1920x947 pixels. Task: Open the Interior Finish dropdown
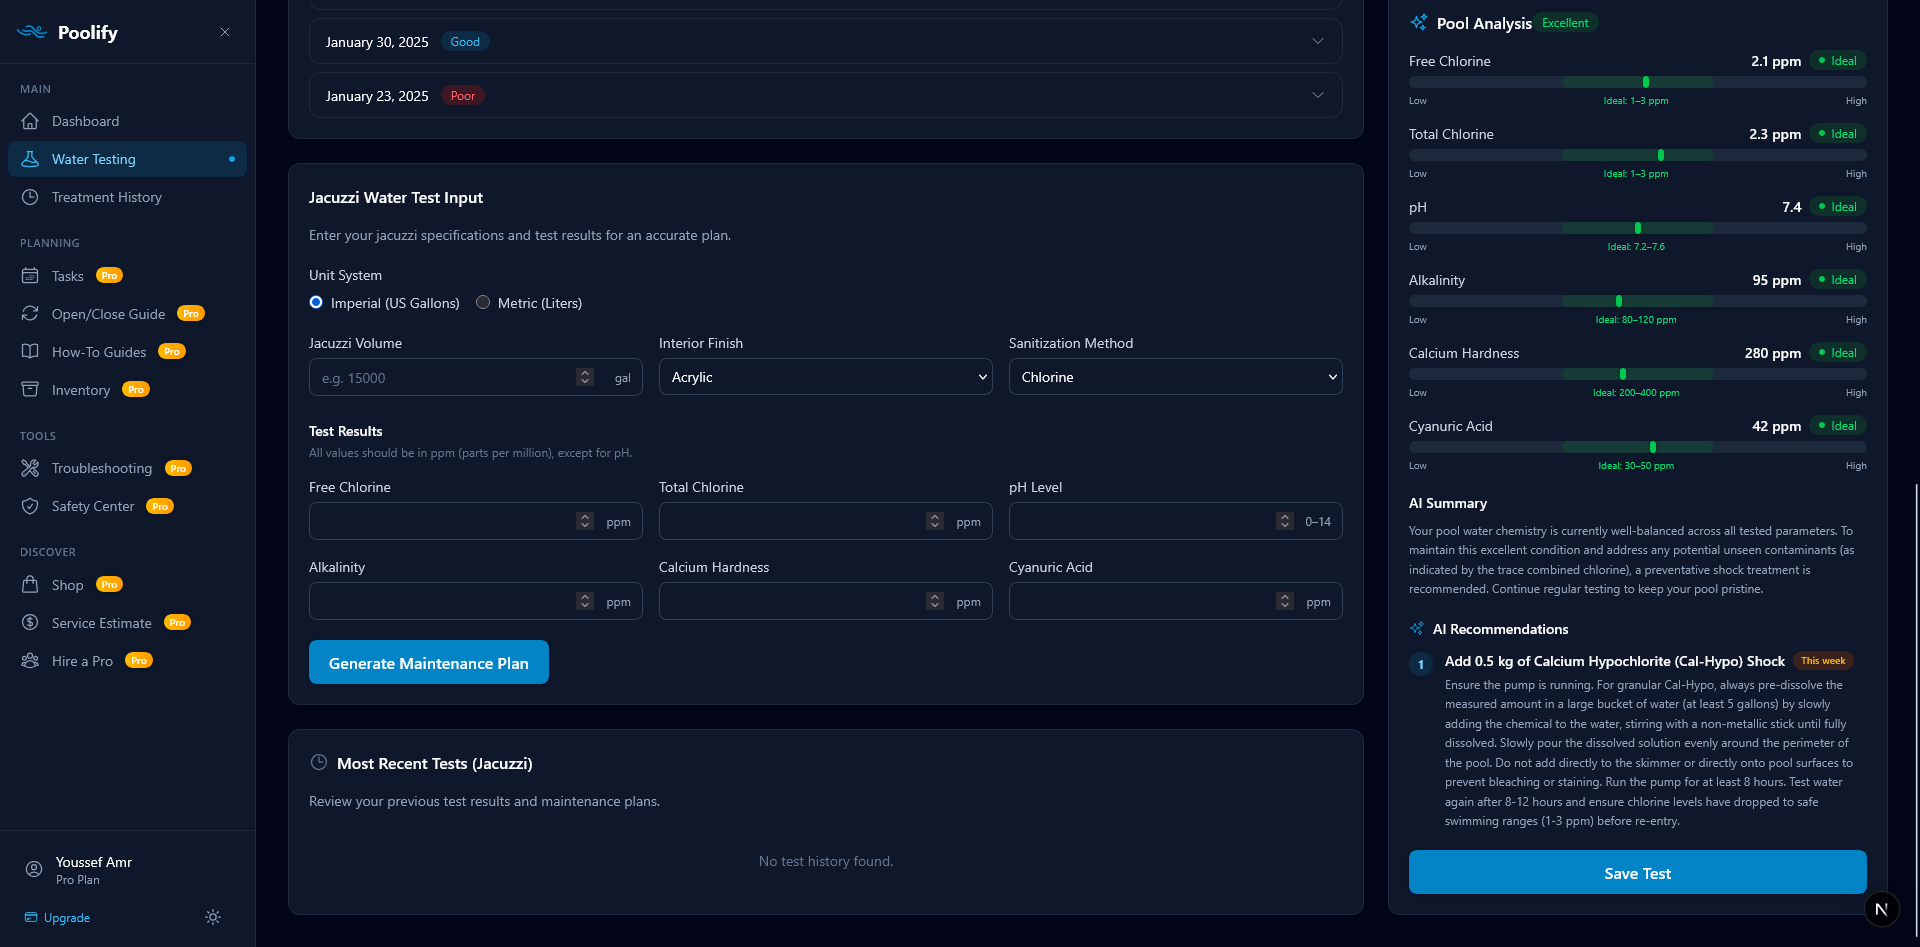[825, 377]
